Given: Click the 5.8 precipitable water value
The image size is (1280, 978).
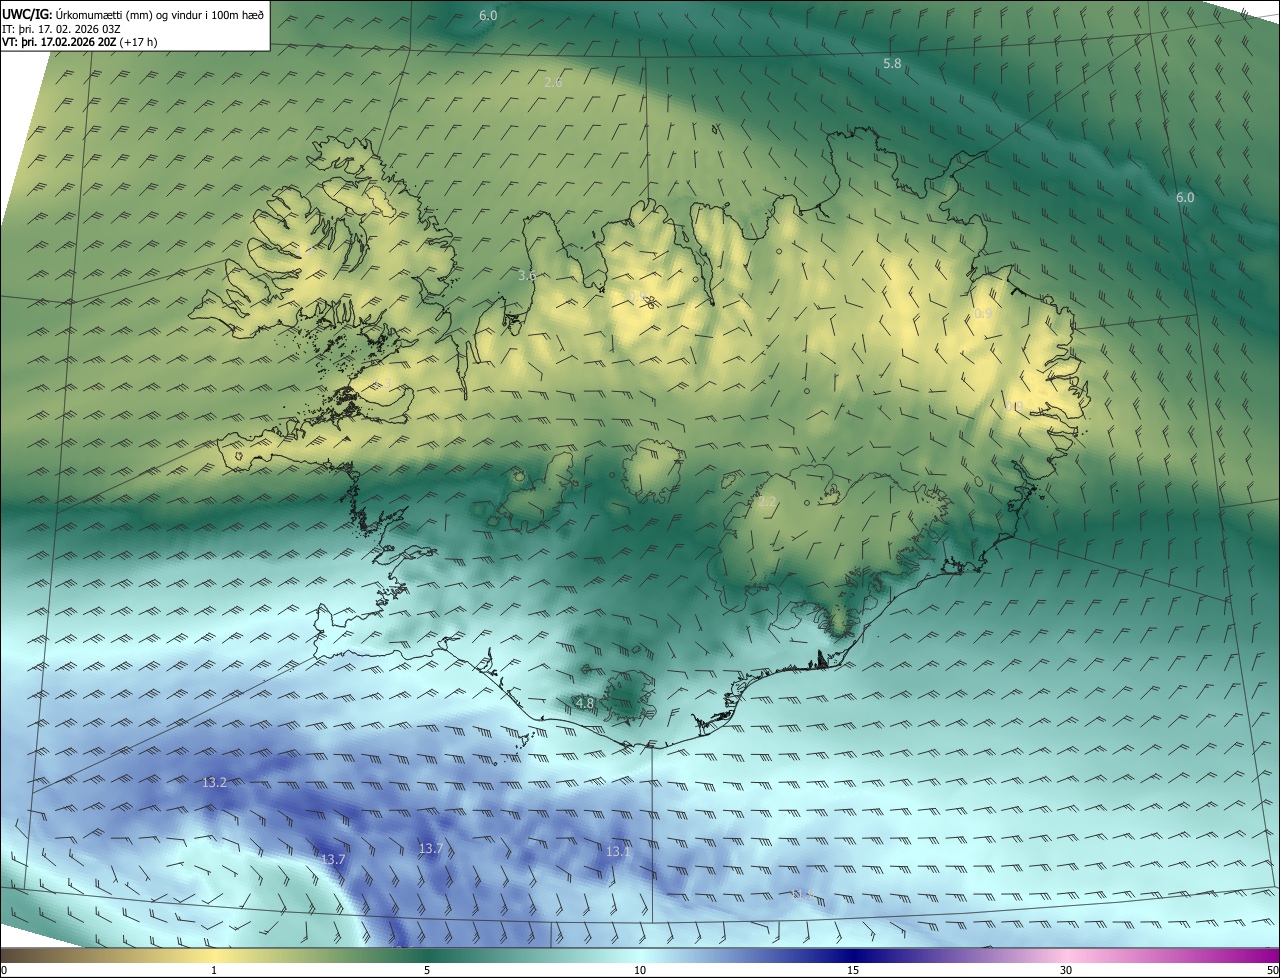Looking at the screenshot, I should [892, 63].
